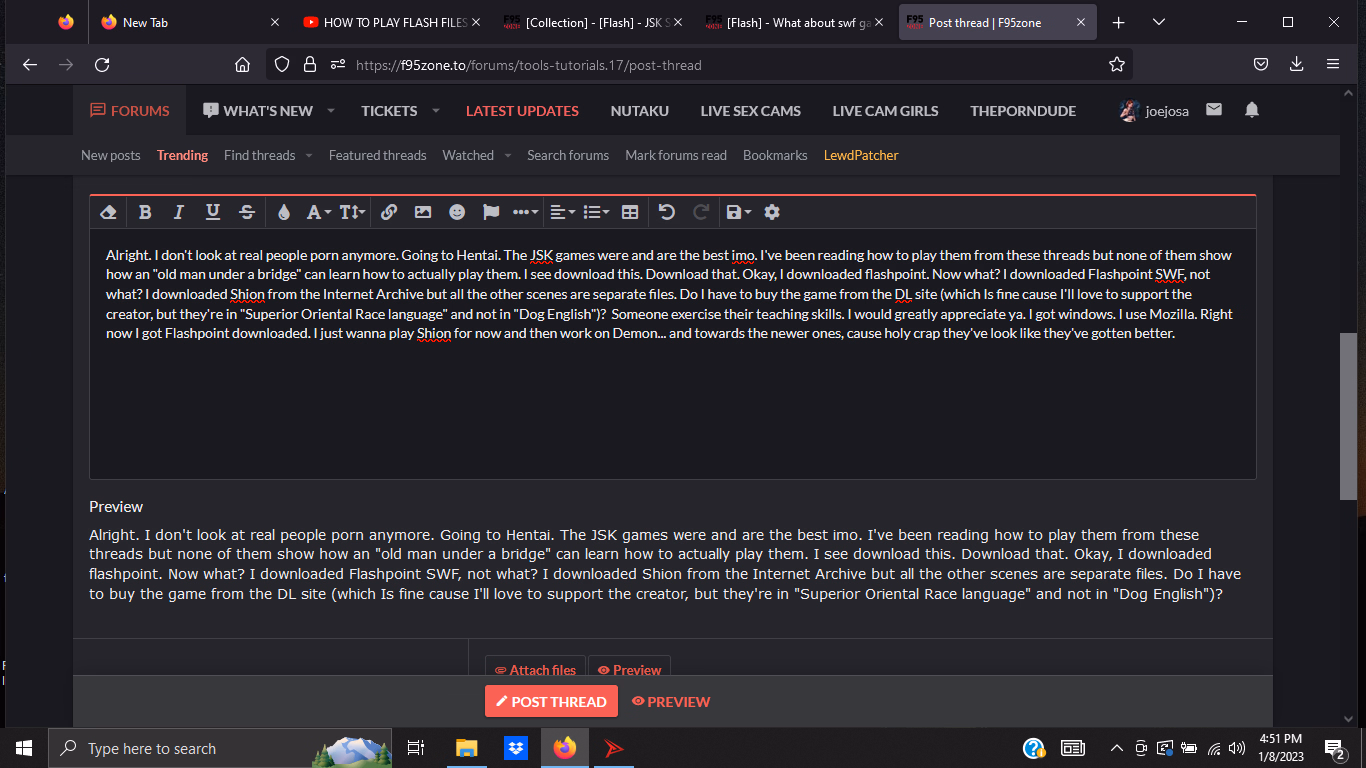Viewport: 1366px width, 768px height.
Task: Click the insert table icon
Action: [630, 212]
